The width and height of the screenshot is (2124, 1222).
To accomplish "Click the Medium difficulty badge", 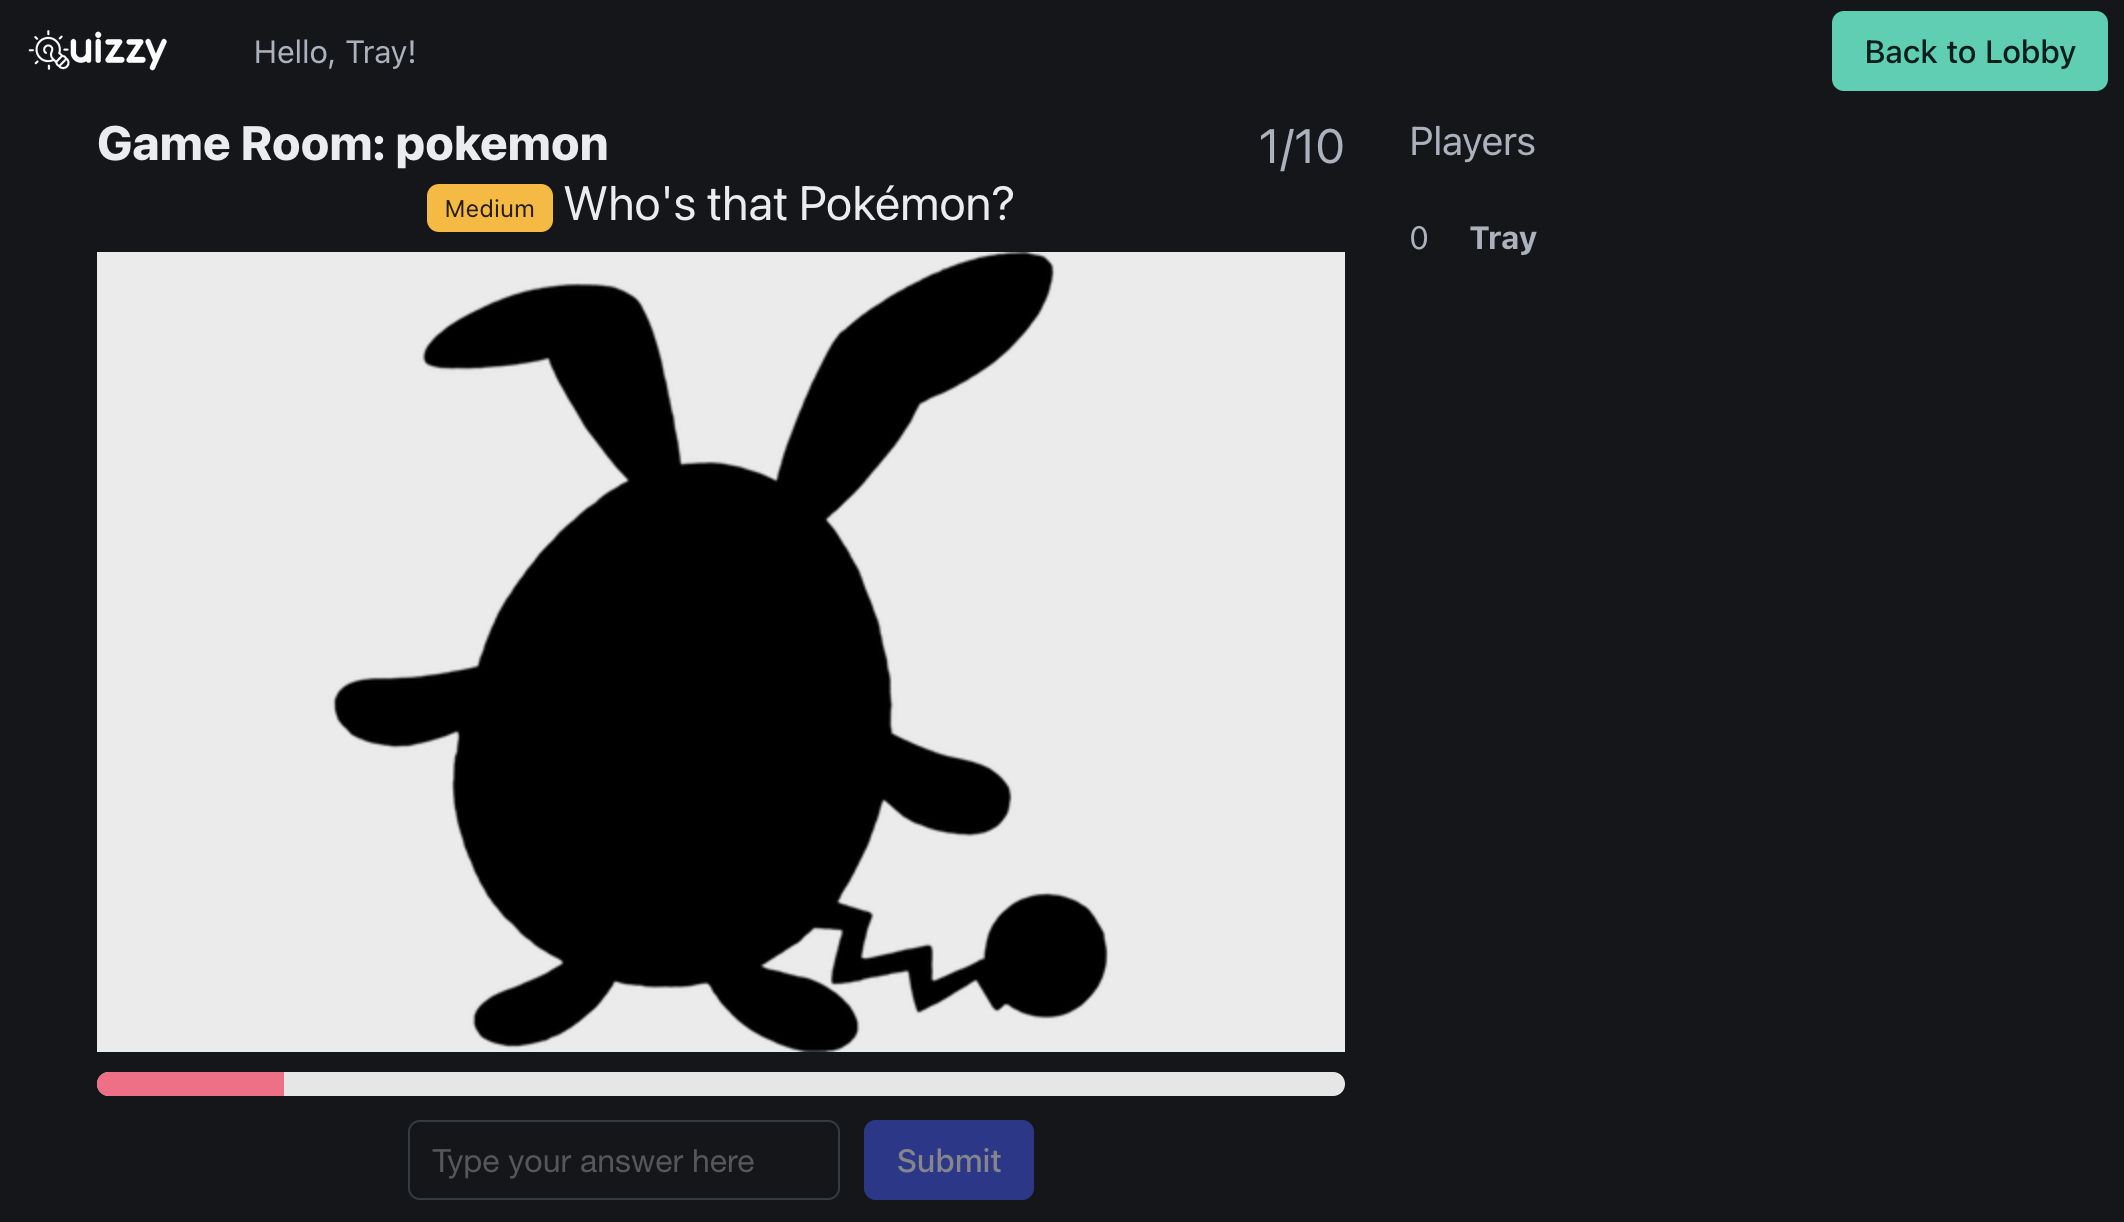I will click(489, 208).
